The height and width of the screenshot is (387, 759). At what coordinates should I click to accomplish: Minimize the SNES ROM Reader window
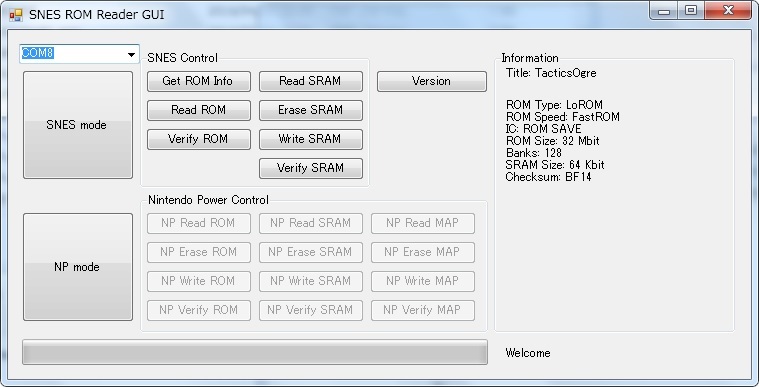[664, 11]
